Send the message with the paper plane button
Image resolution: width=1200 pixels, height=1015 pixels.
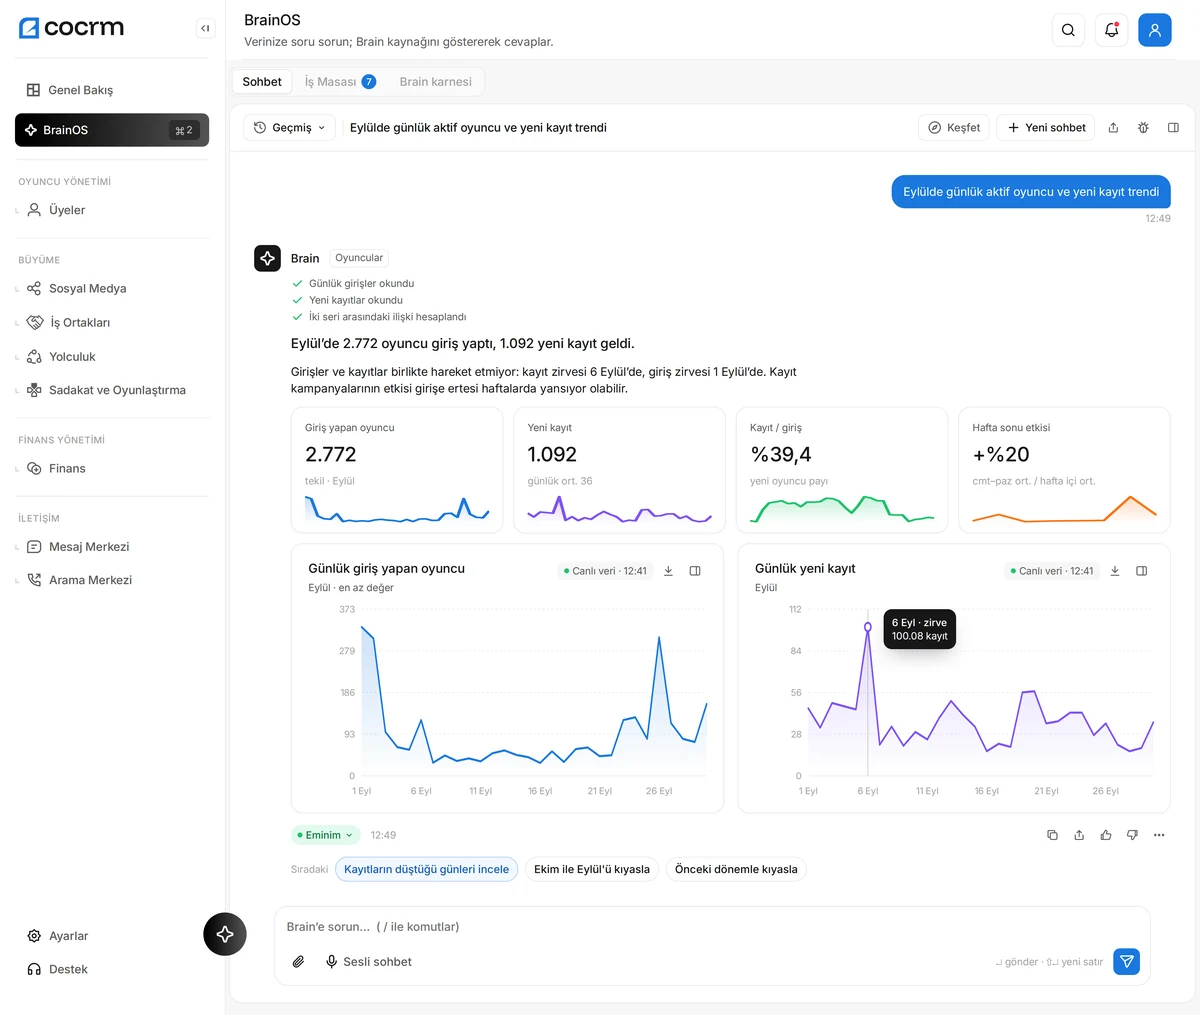[1126, 962]
